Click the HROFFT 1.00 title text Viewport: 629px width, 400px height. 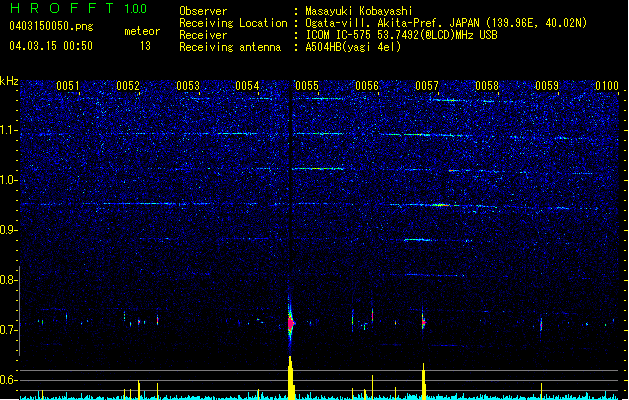point(78,8)
